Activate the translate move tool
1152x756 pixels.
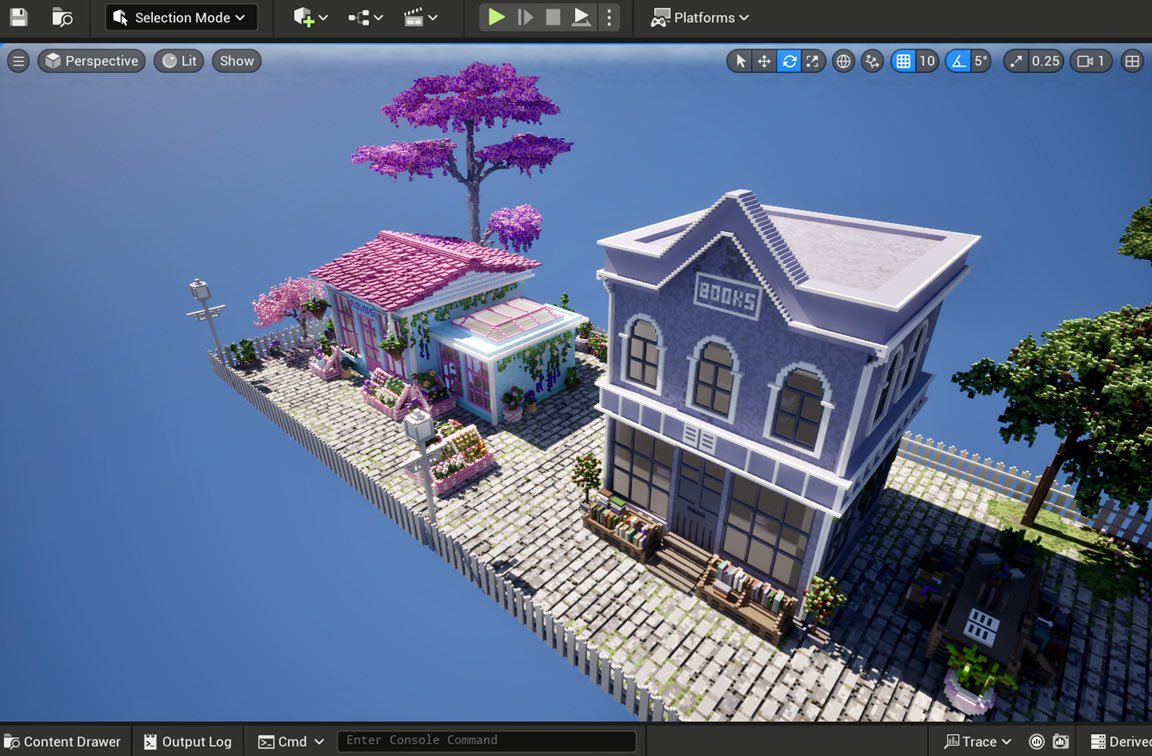[x=764, y=61]
